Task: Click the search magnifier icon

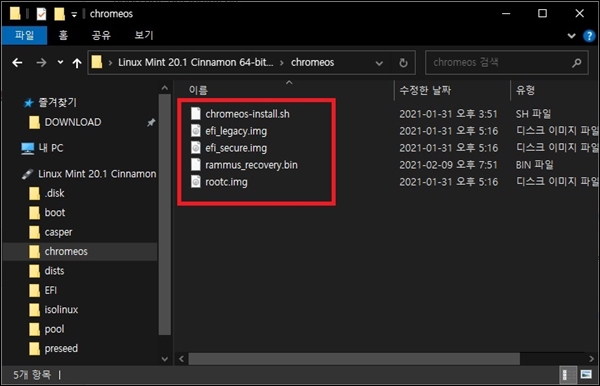Action: pos(577,63)
